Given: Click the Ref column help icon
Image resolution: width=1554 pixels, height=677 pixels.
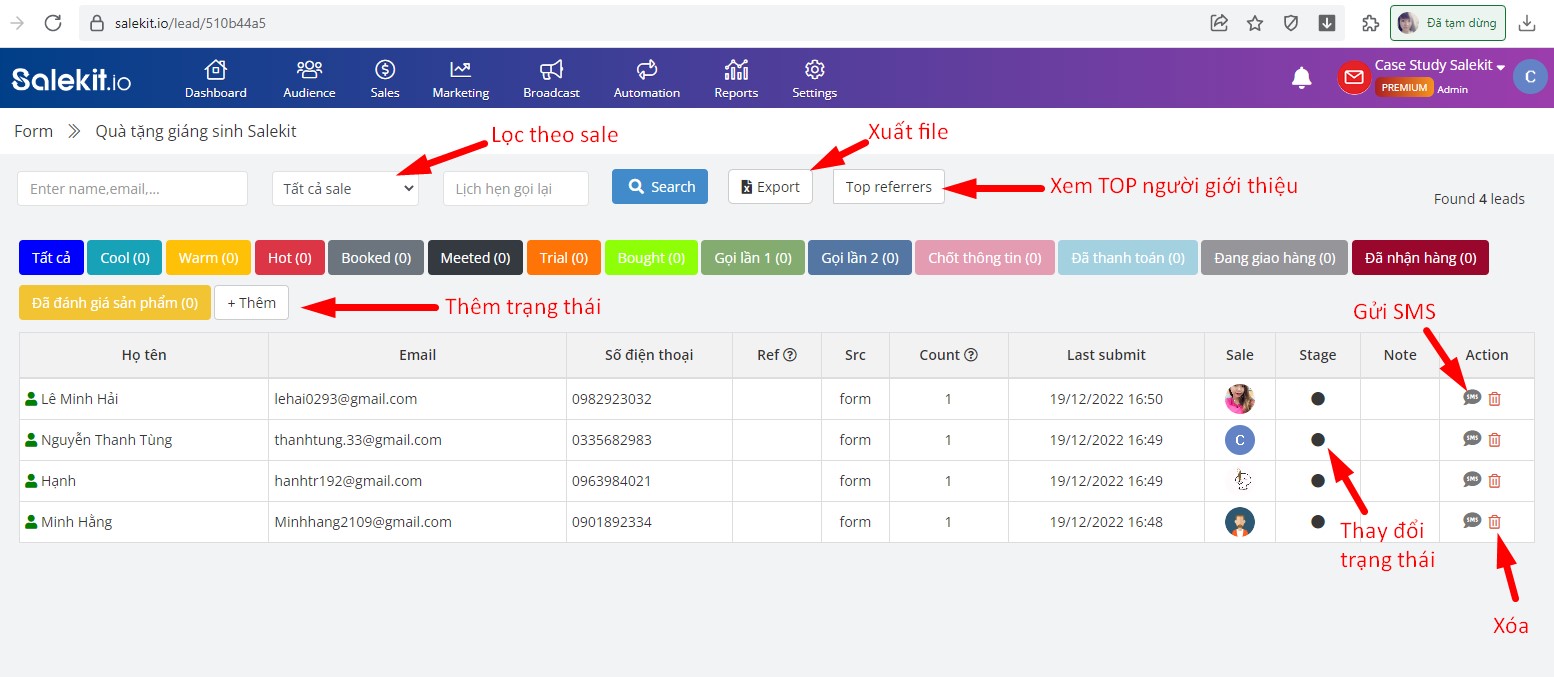Looking at the screenshot, I should [790, 355].
